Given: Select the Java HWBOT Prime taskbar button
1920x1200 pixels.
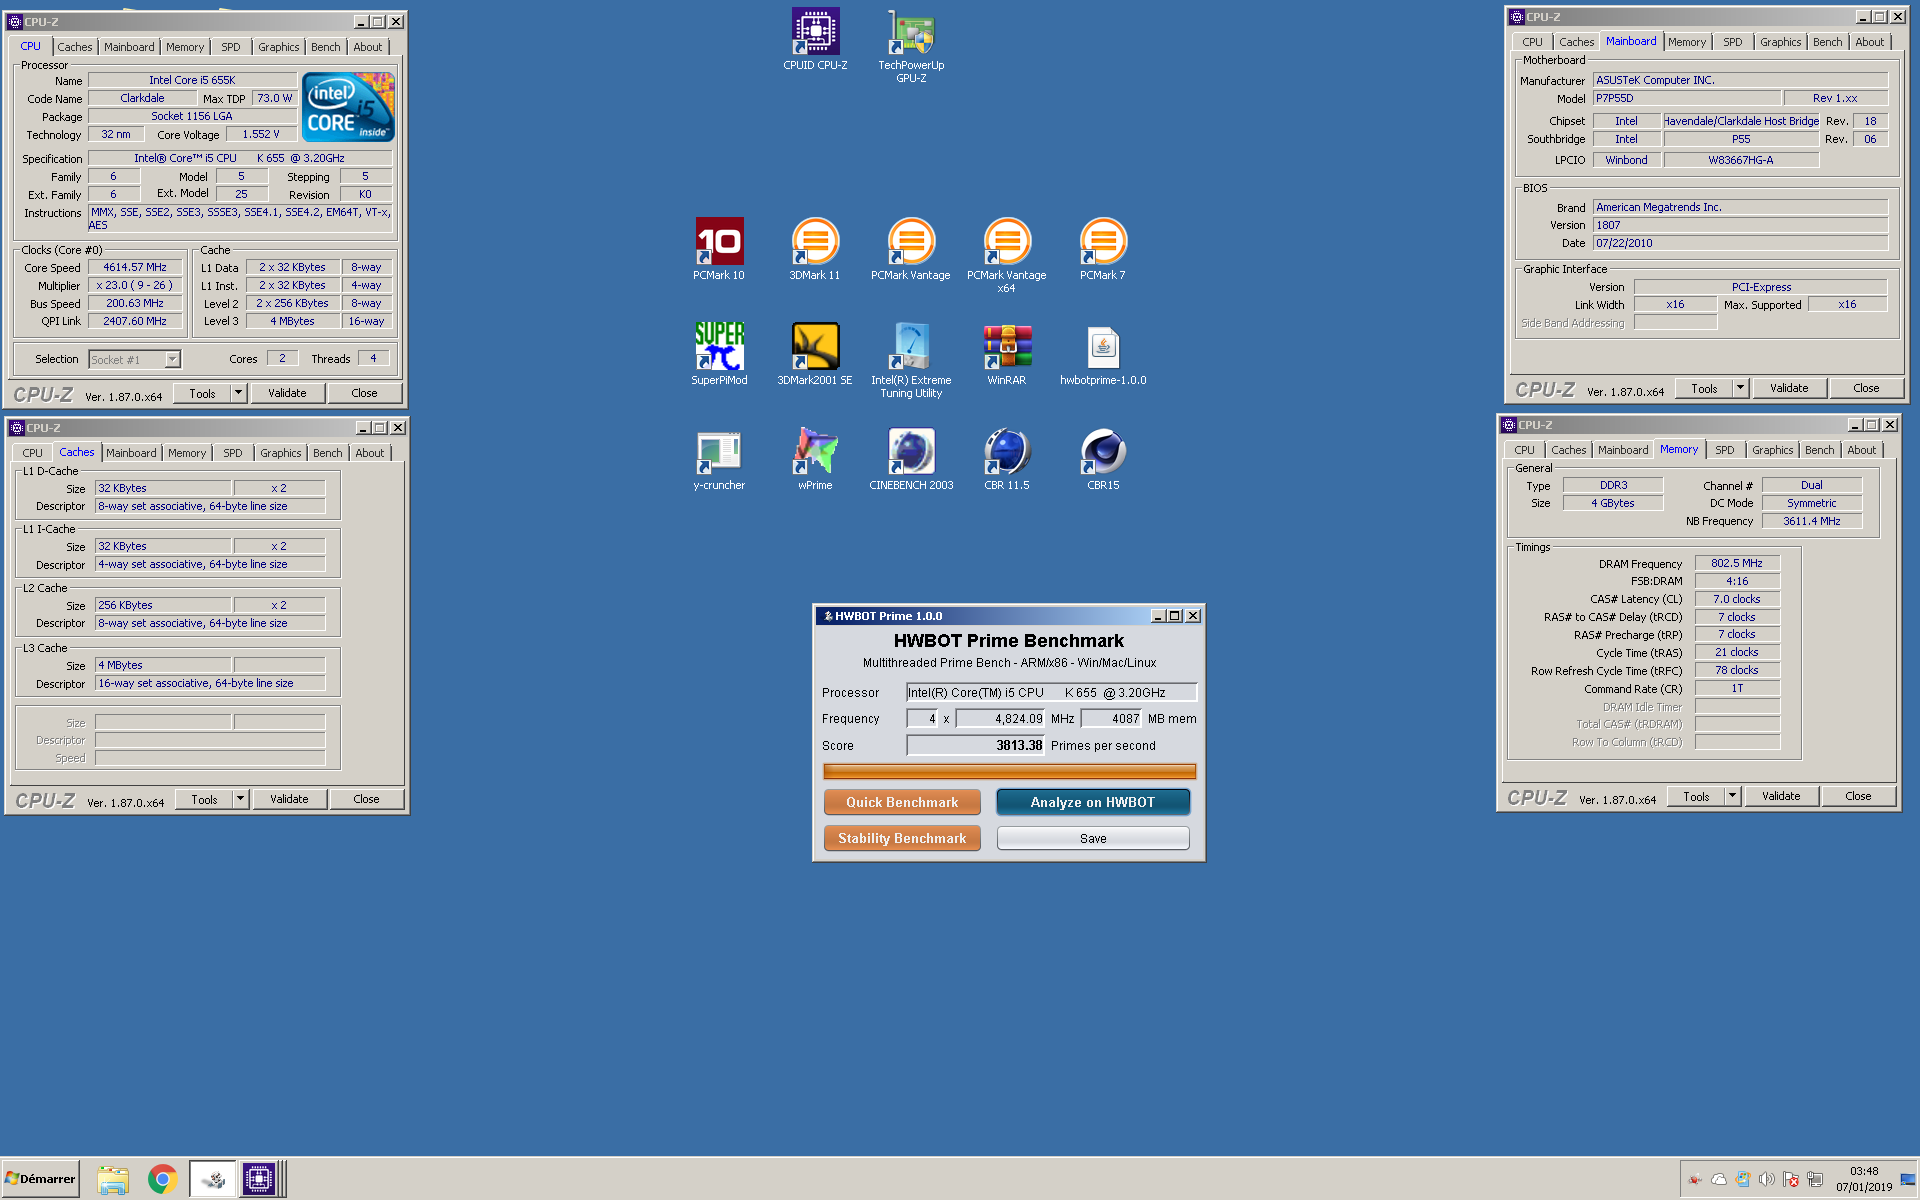Looking at the screenshot, I should click(x=212, y=1180).
